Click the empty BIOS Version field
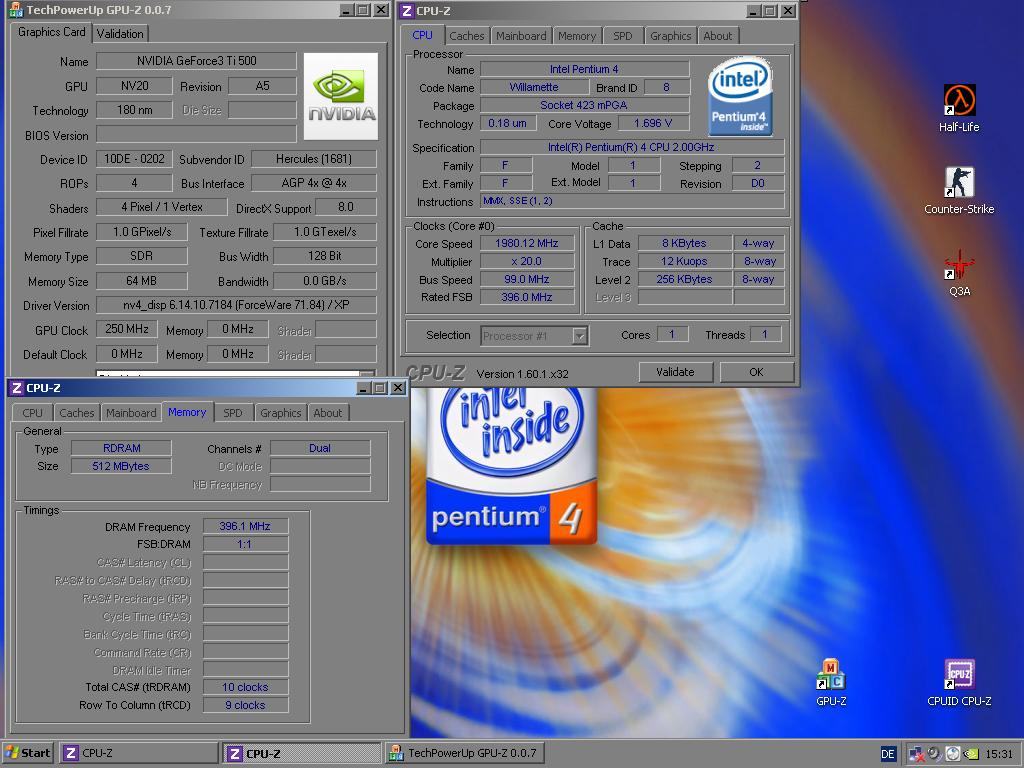The width and height of the screenshot is (1024, 768). pyautogui.click(x=196, y=135)
